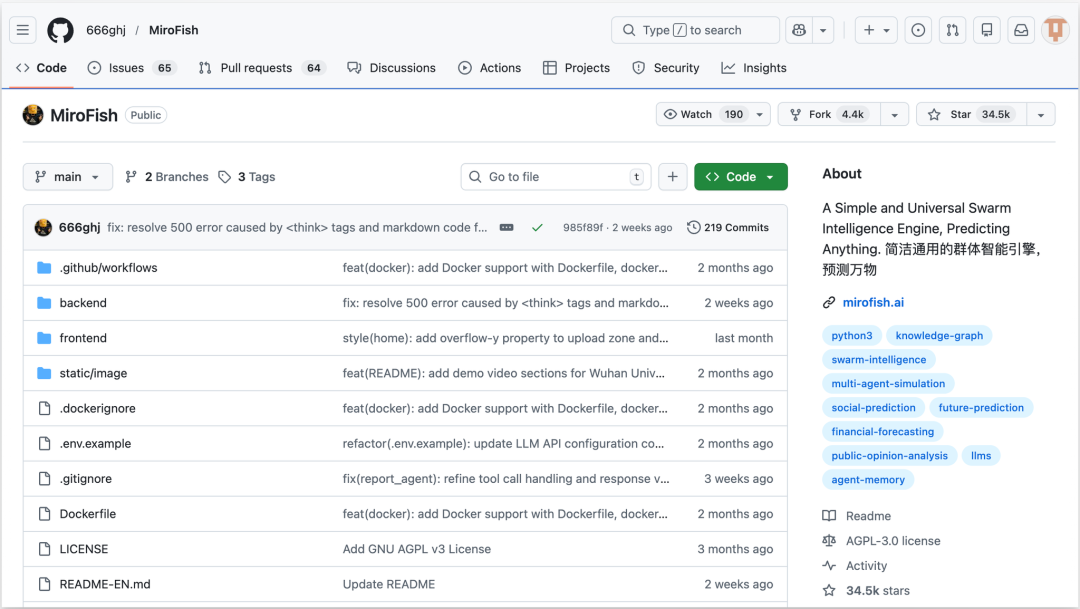Open Copilot chat icon in header
The height and width of the screenshot is (609, 1080).
(798, 30)
